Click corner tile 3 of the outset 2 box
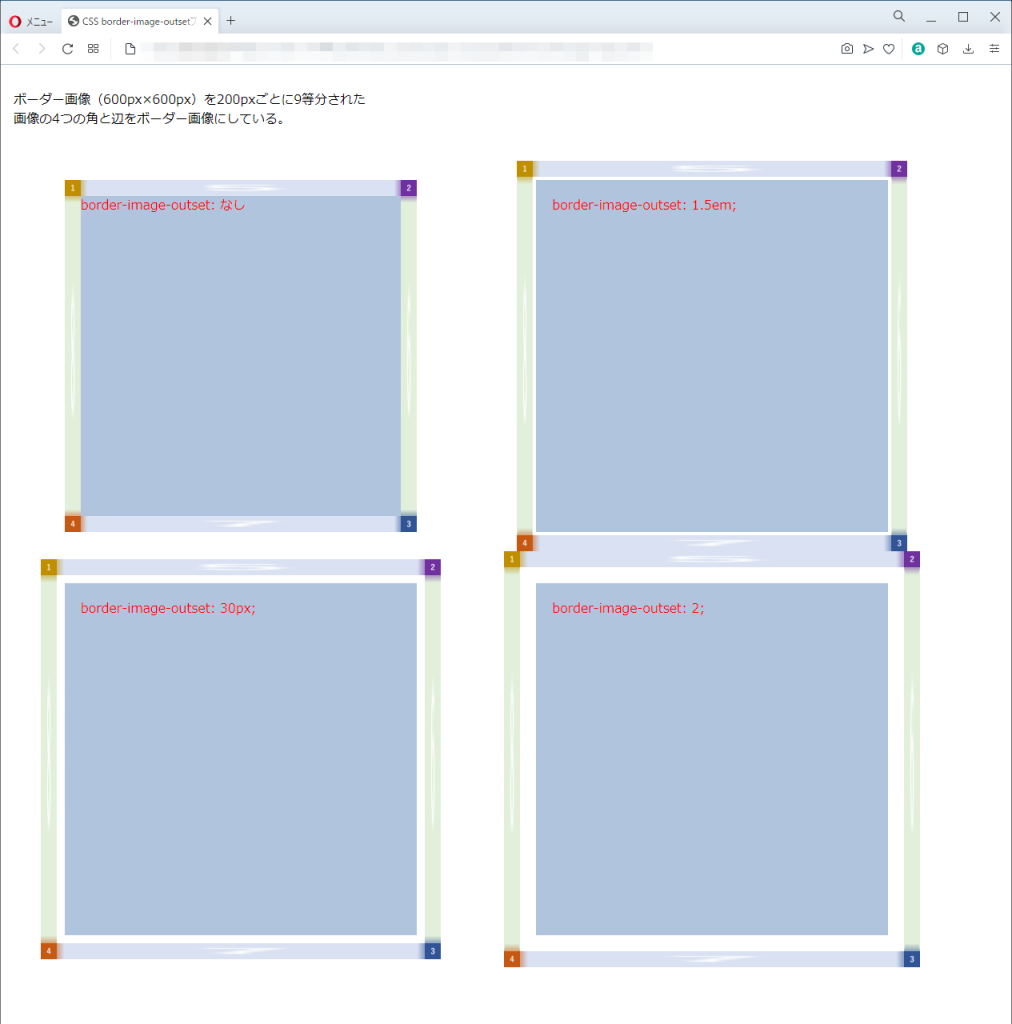The height and width of the screenshot is (1024, 1012). [912, 959]
